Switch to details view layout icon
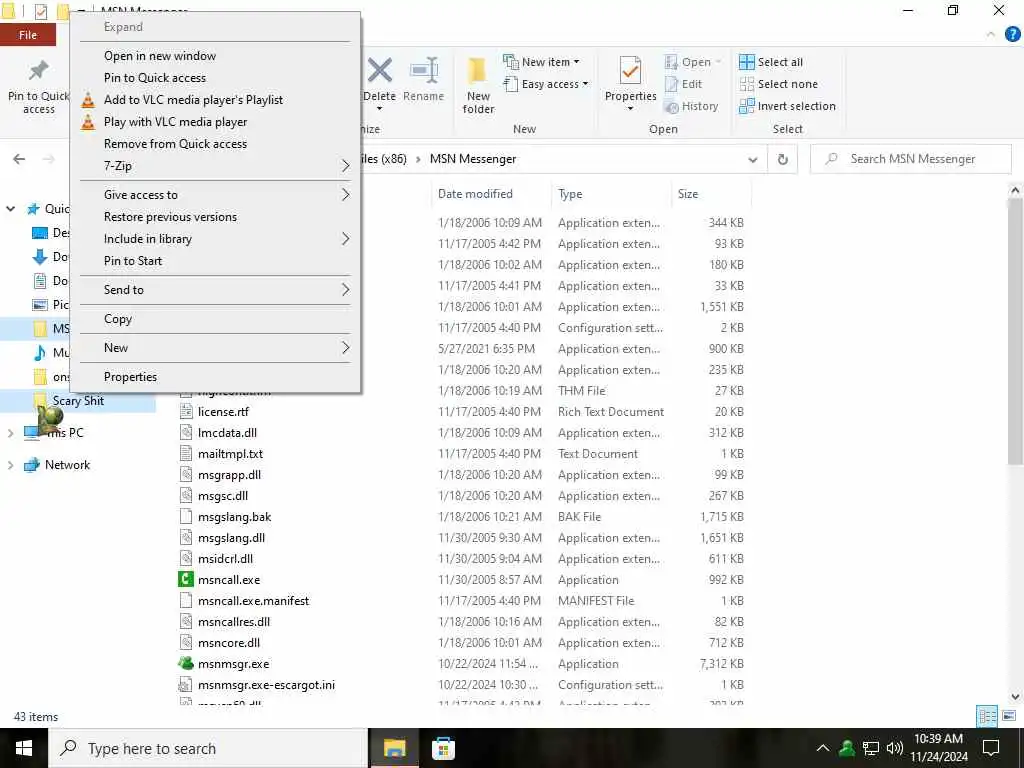This screenshot has height=768, width=1024. click(x=987, y=716)
